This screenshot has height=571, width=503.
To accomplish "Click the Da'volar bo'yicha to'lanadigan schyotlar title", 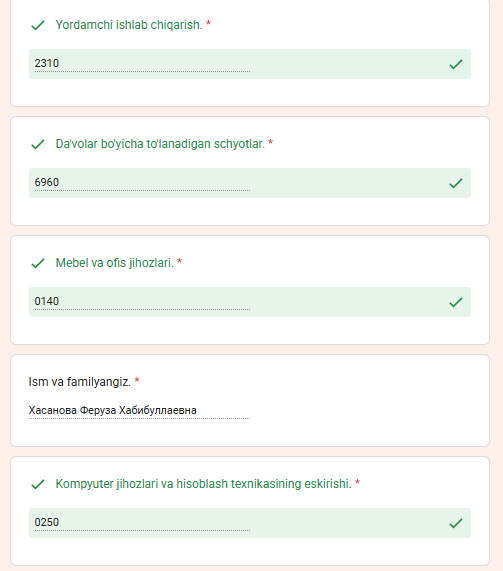I will [x=160, y=144].
